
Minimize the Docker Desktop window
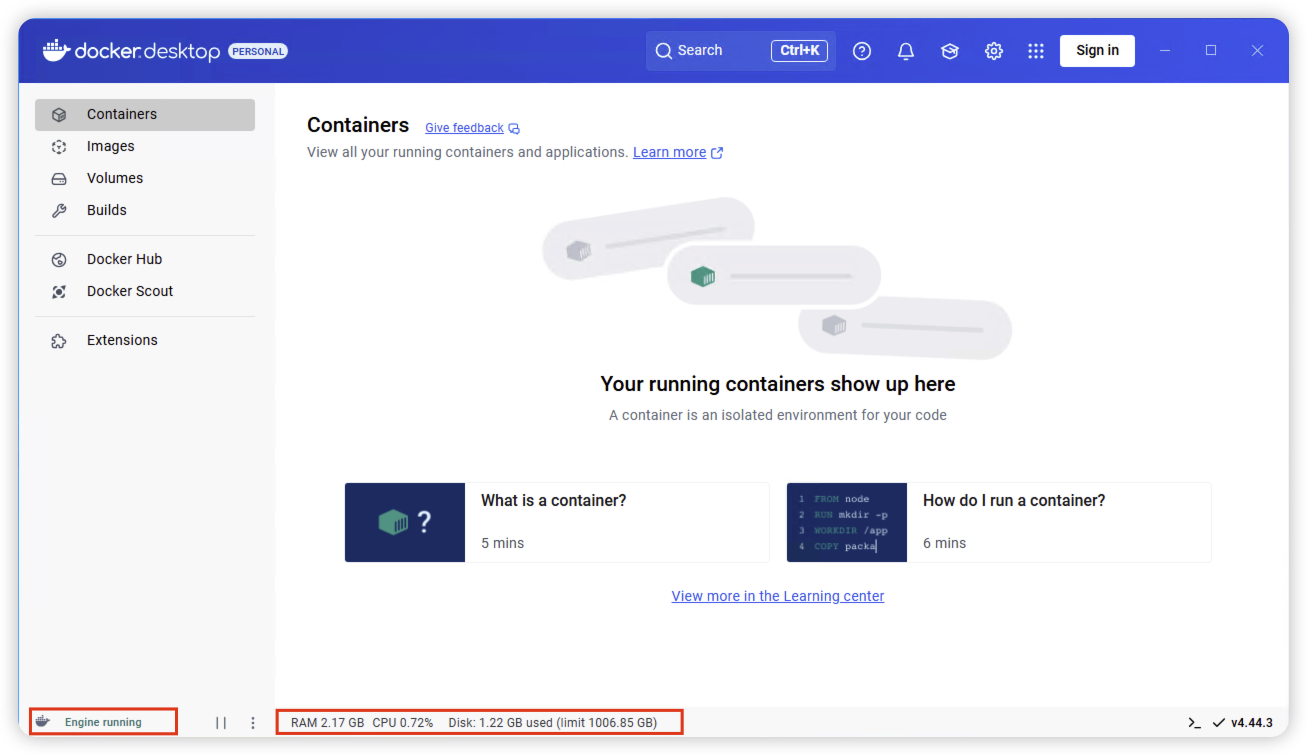click(1165, 50)
